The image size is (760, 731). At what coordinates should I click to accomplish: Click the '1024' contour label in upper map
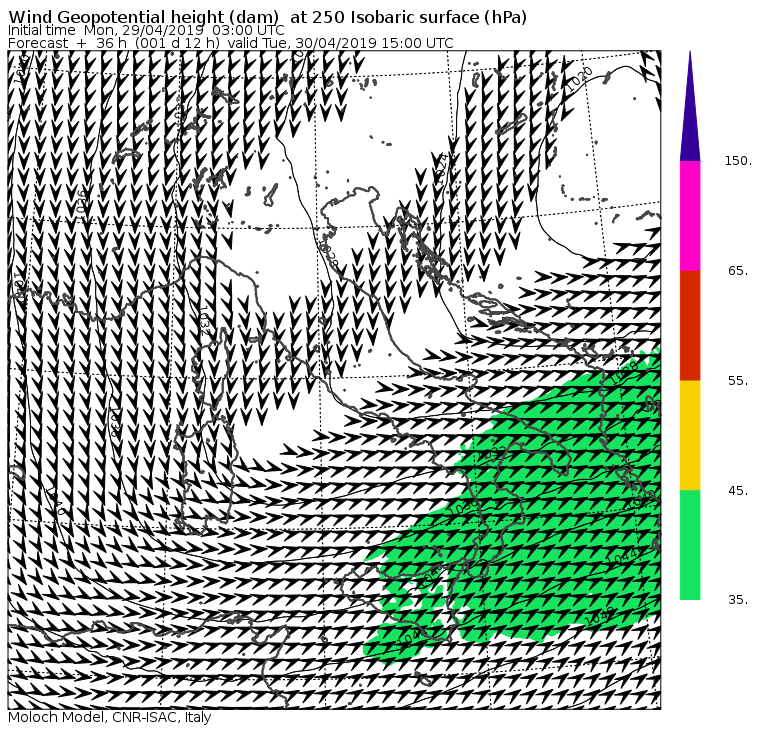click(441, 168)
